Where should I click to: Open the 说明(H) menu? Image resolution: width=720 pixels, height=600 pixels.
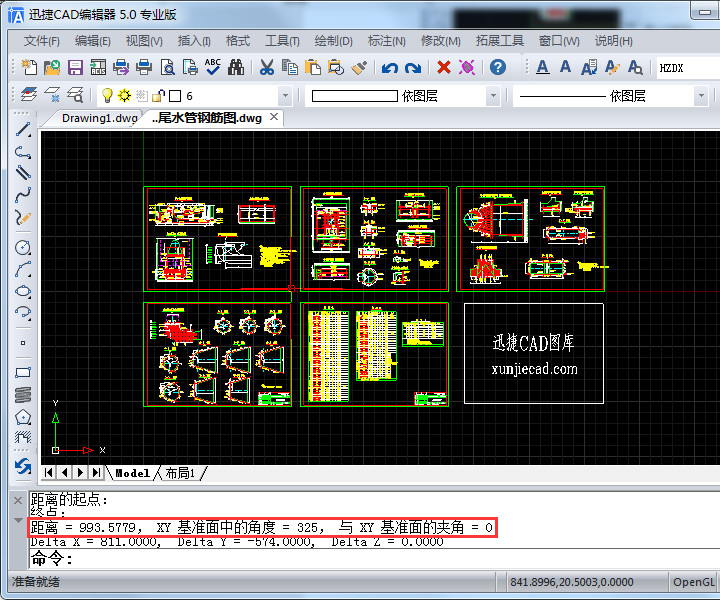tap(614, 41)
